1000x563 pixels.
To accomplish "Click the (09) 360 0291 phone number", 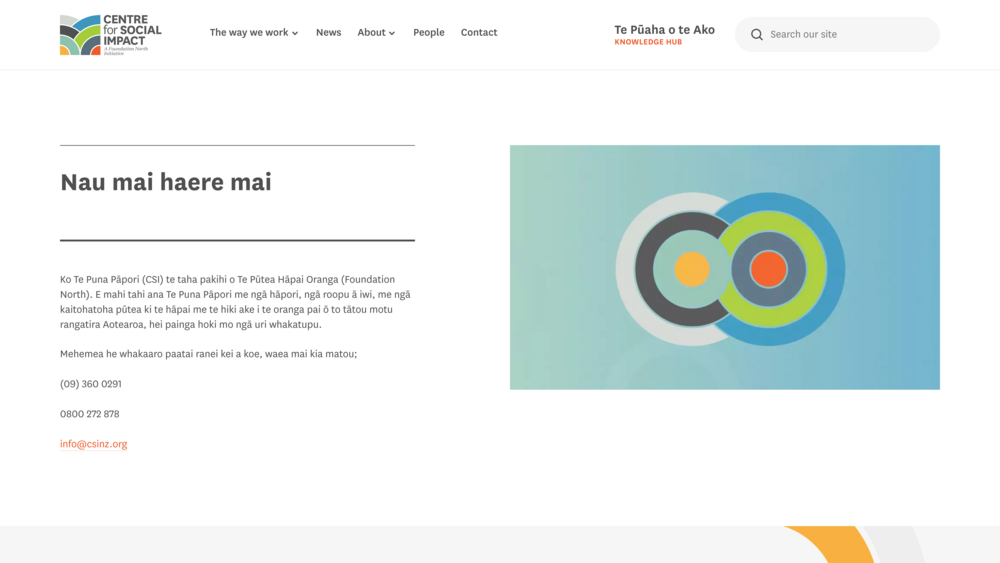I will coord(90,384).
